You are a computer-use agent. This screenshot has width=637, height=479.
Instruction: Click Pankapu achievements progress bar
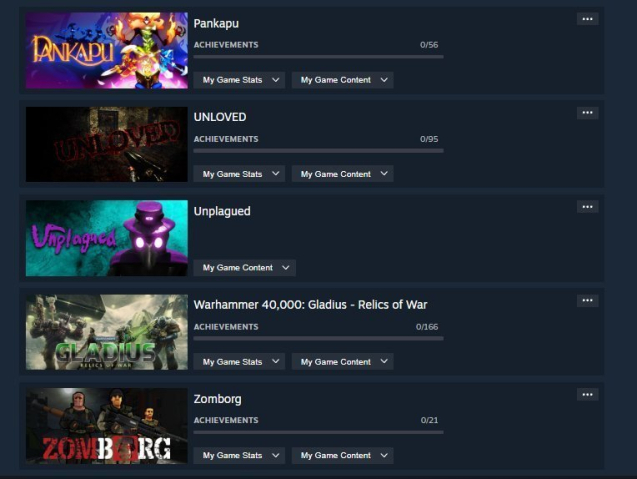(318, 57)
